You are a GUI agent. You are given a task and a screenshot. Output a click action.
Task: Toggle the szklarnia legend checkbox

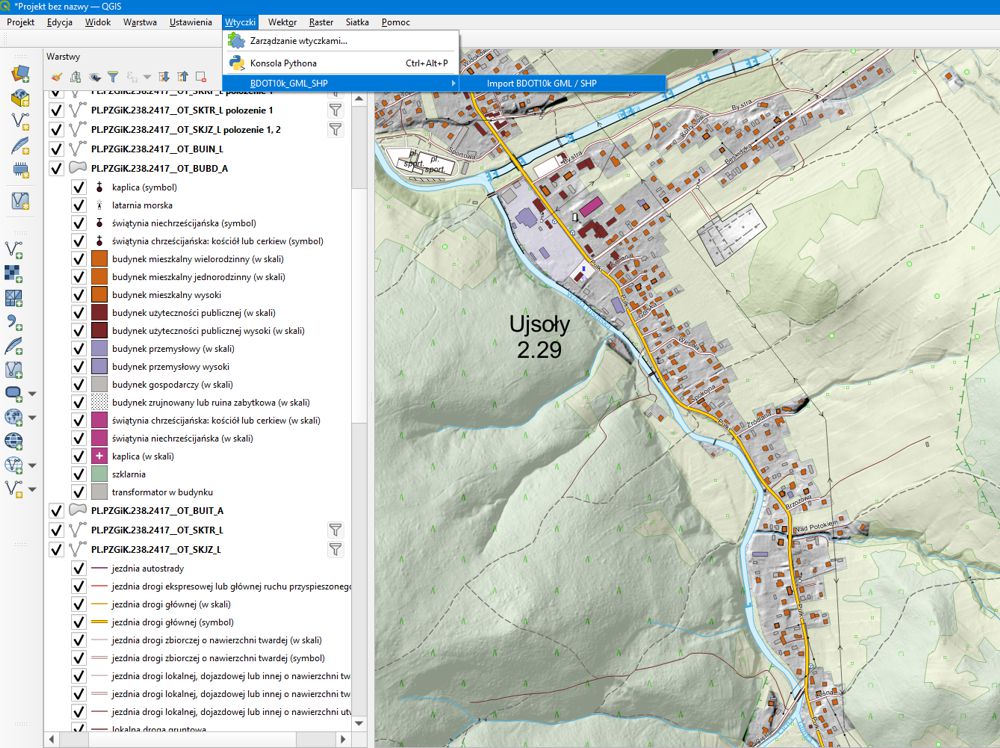[78, 474]
